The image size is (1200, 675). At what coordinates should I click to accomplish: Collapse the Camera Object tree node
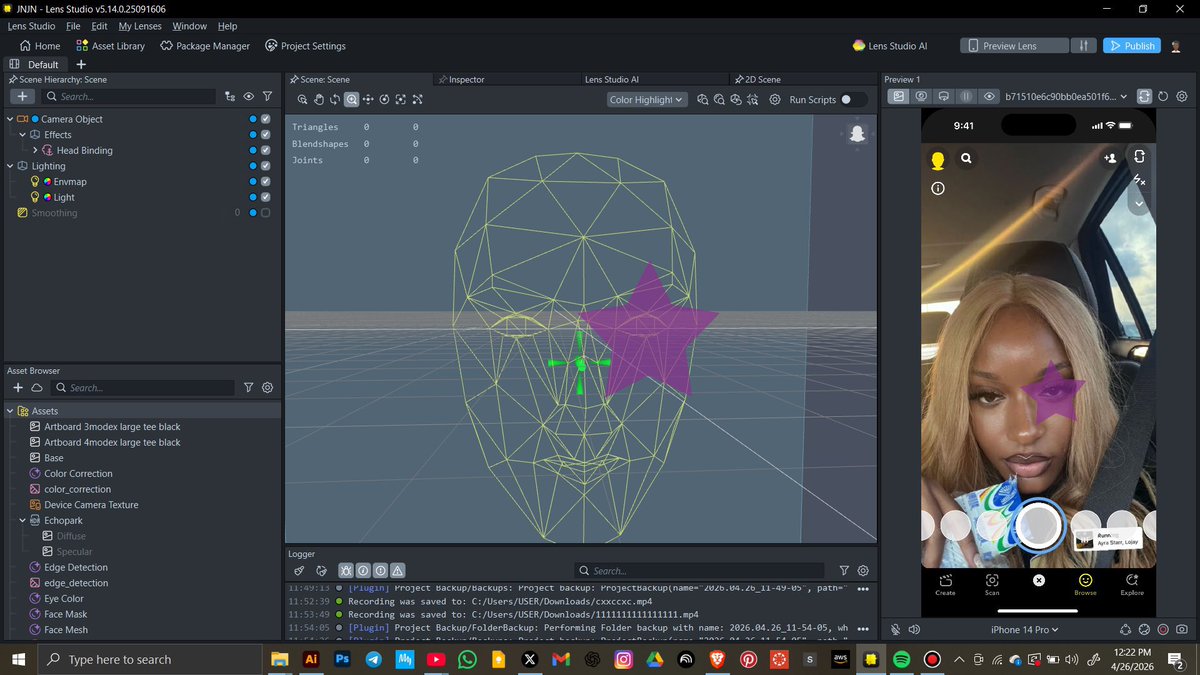pyautogui.click(x=10, y=119)
